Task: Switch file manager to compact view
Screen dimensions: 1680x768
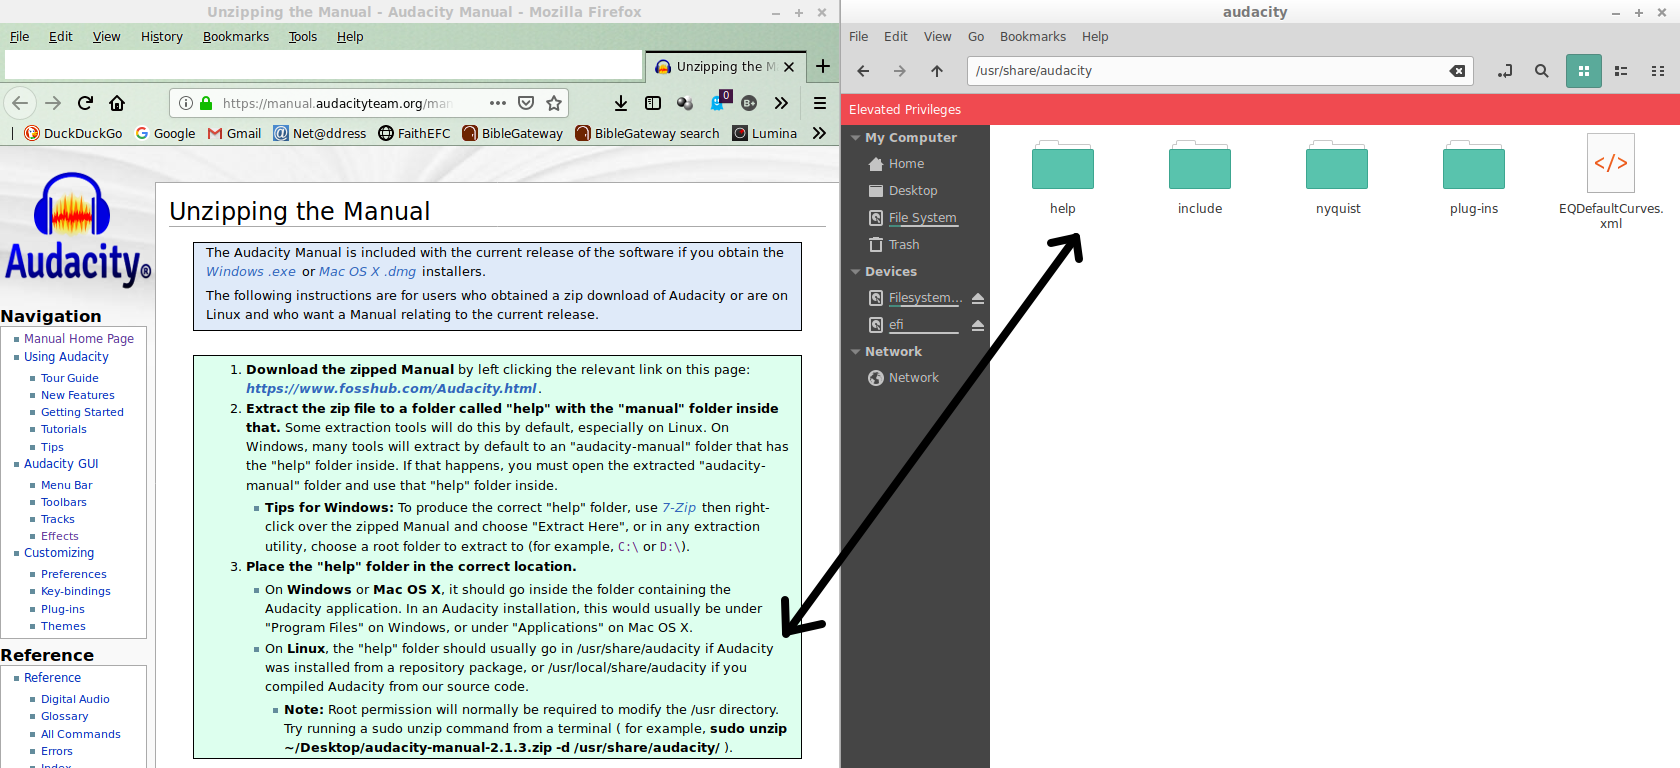Action: click(x=1658, y=71)
